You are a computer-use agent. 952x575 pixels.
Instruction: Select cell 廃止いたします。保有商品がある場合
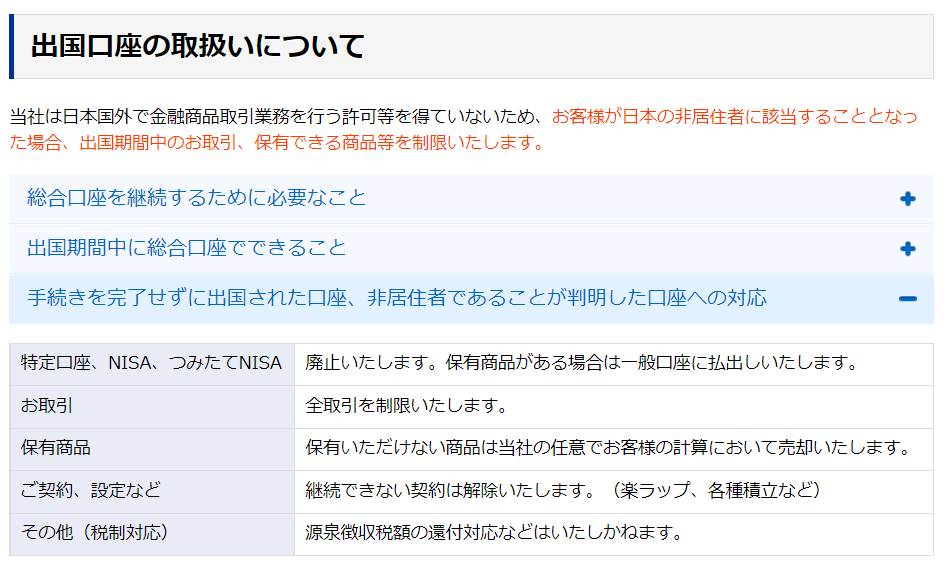[614, 364]
